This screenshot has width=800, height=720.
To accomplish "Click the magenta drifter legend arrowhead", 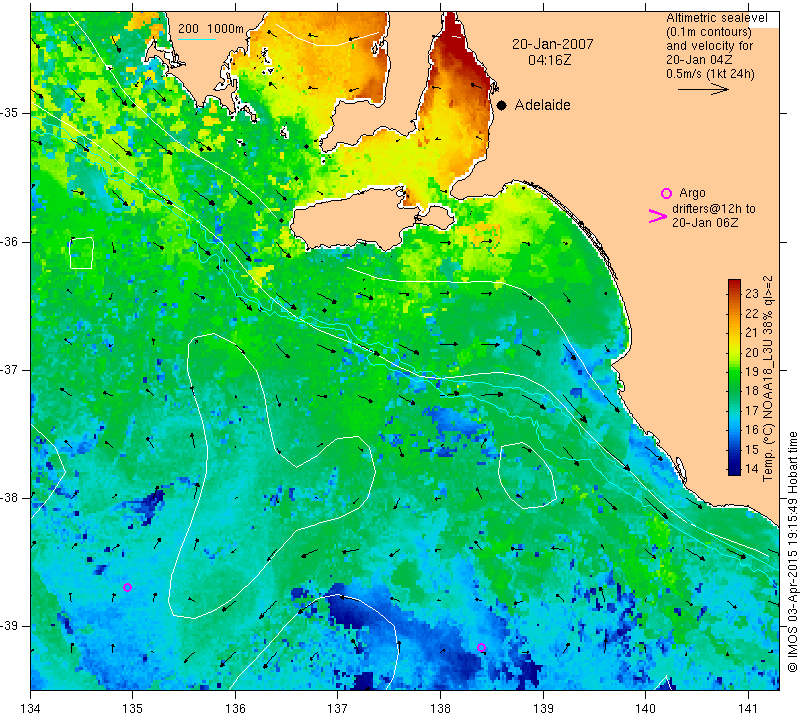I will click(658, 216).
